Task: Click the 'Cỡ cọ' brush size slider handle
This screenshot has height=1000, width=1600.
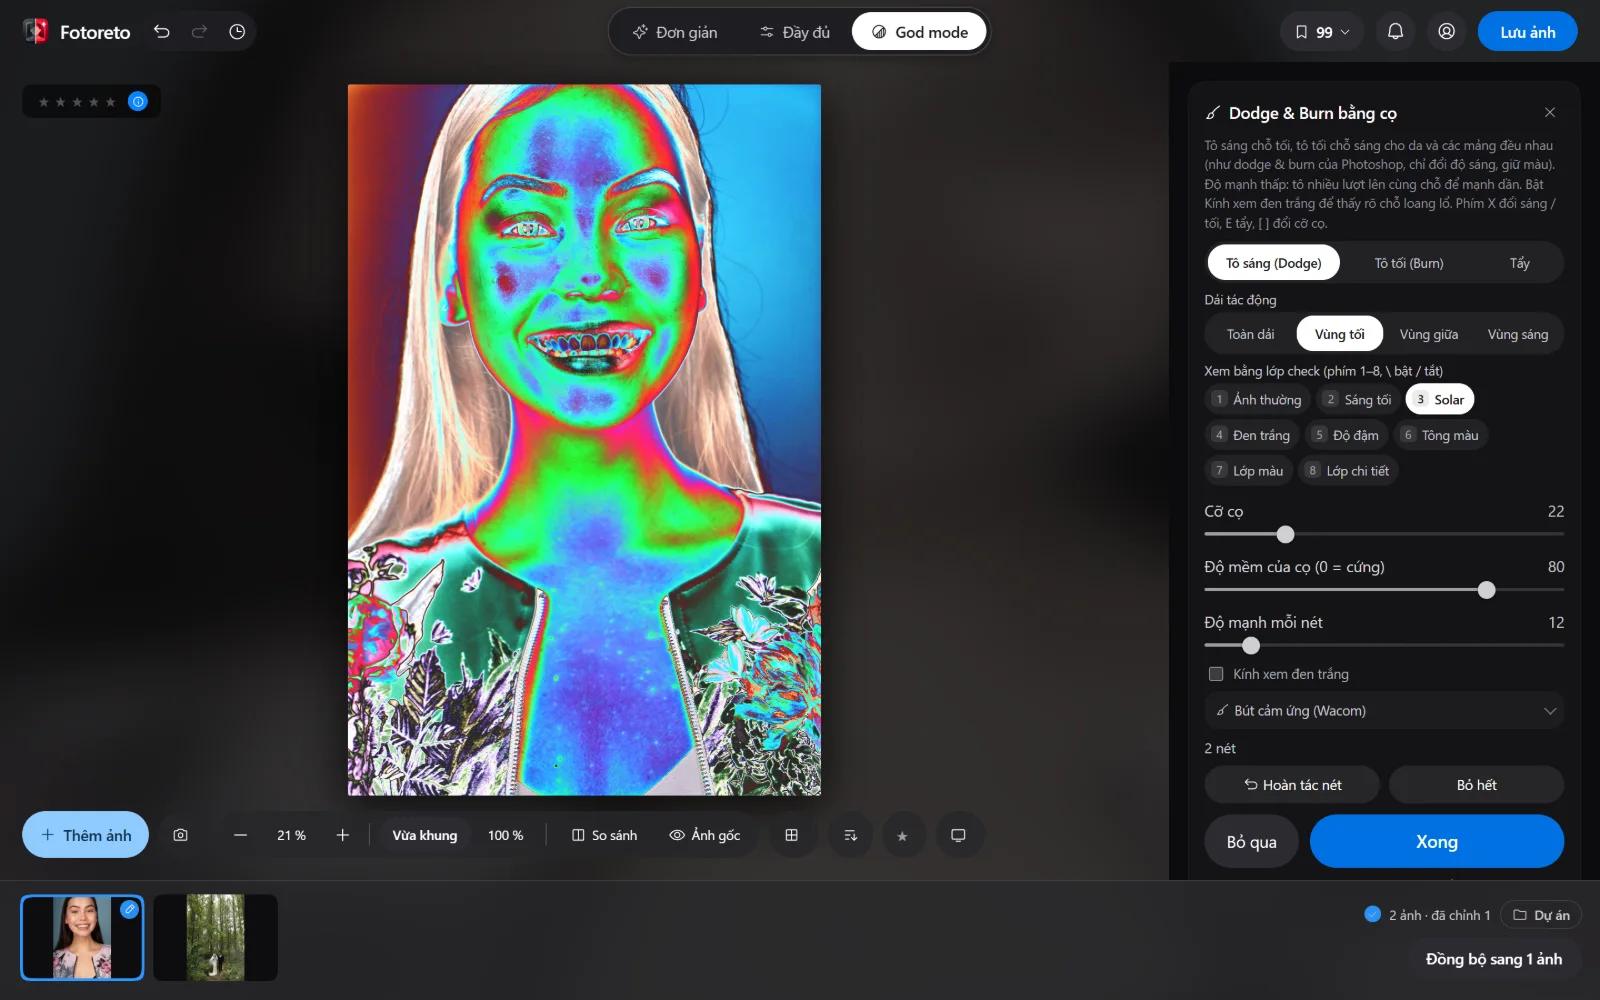Action: click(x=1285, y=535)
